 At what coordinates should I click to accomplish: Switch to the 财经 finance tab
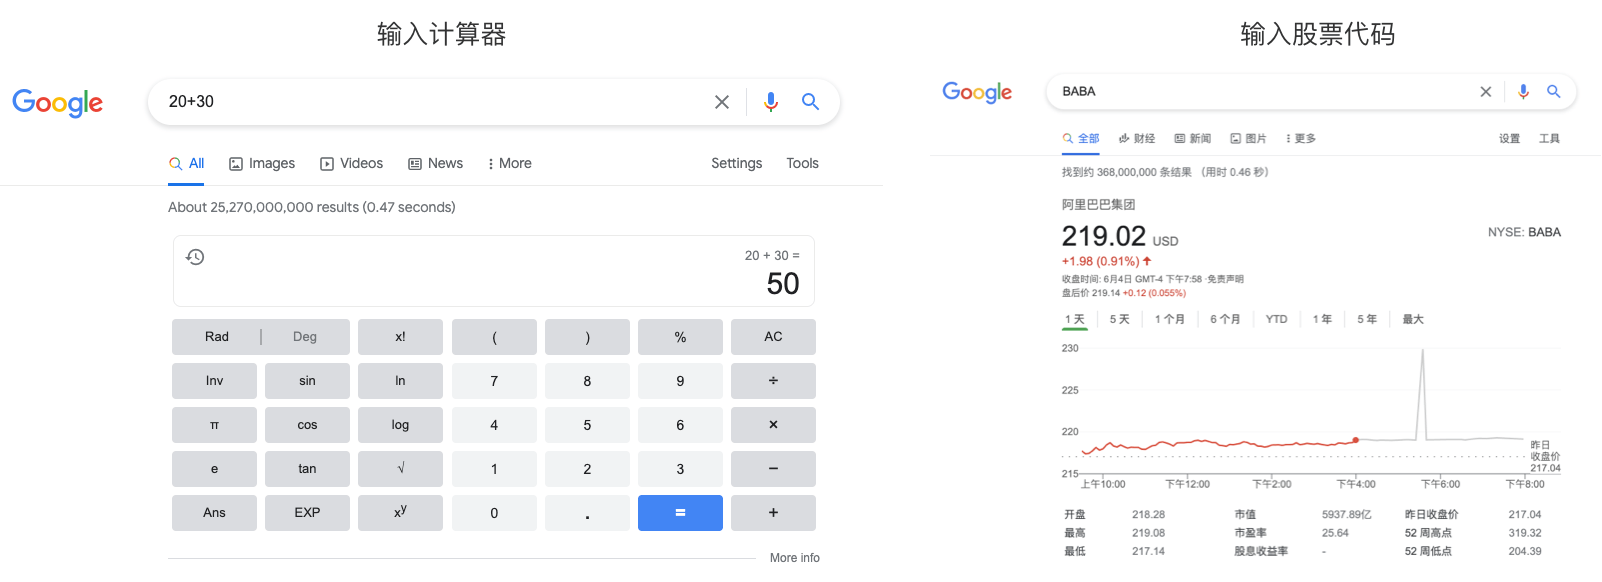tap(1137, 139)
